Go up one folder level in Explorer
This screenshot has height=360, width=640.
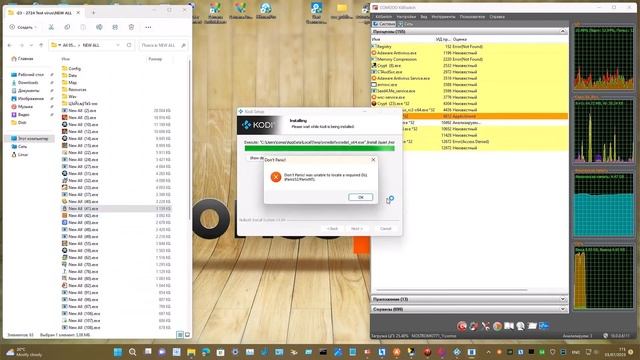pos(41,45)
